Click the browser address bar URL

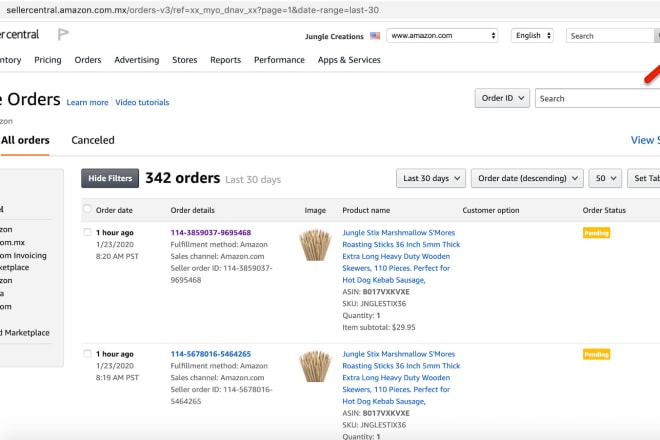(x=193, y=10)
